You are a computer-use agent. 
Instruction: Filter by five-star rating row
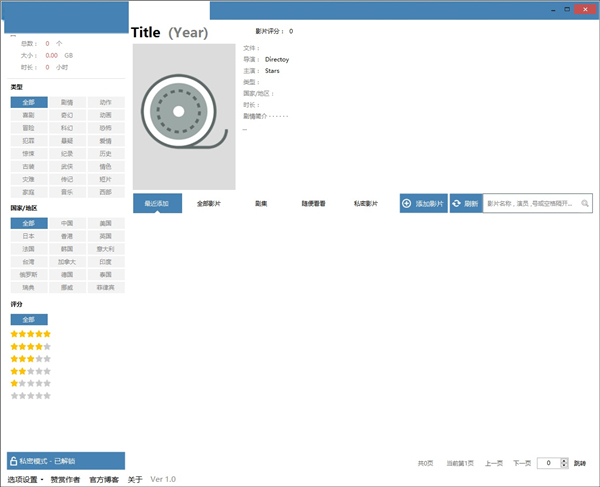click(x=30, y=334)
